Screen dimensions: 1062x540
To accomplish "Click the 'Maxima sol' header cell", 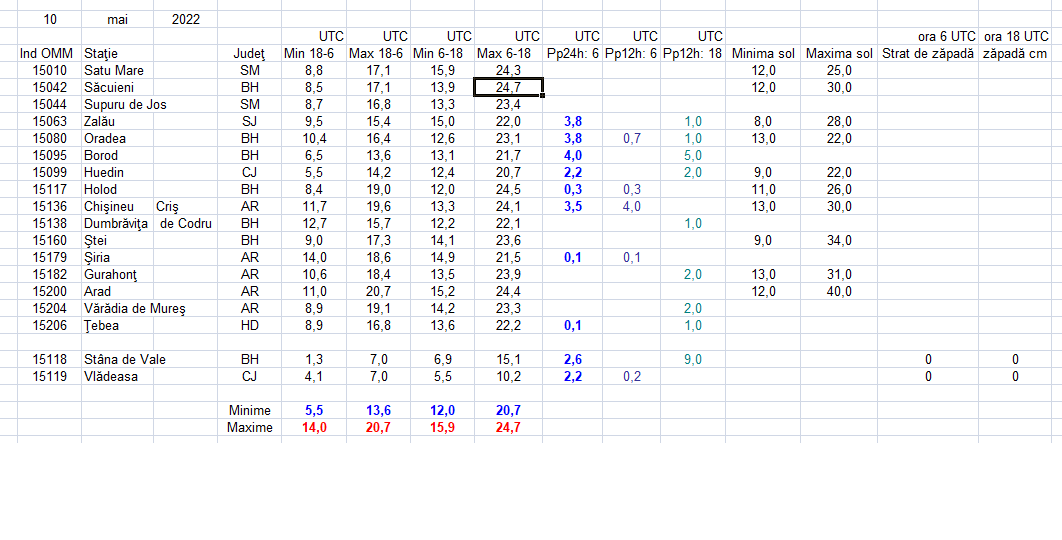I will [839, 54].
